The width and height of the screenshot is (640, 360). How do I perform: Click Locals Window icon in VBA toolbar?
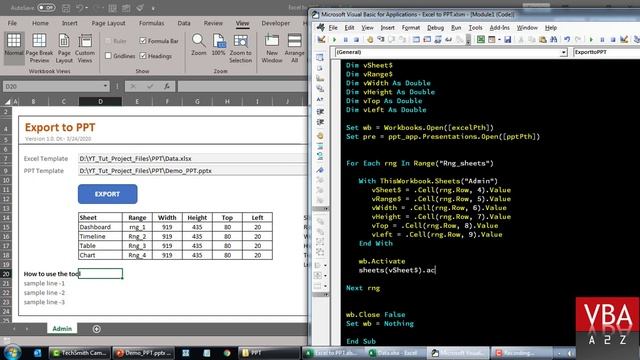point(416,40)
